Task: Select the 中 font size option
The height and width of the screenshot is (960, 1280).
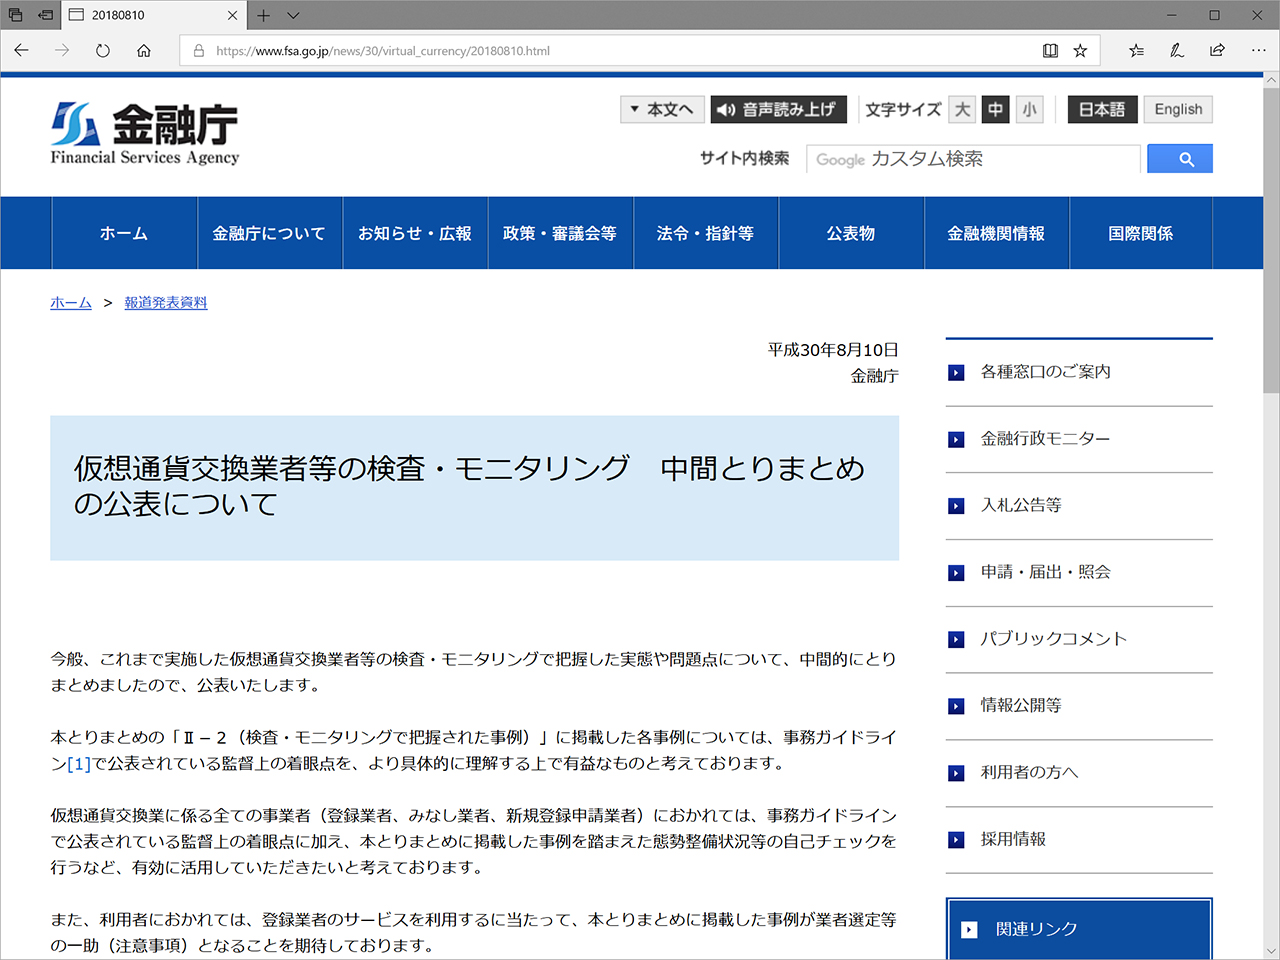Action: pos(995,109)
